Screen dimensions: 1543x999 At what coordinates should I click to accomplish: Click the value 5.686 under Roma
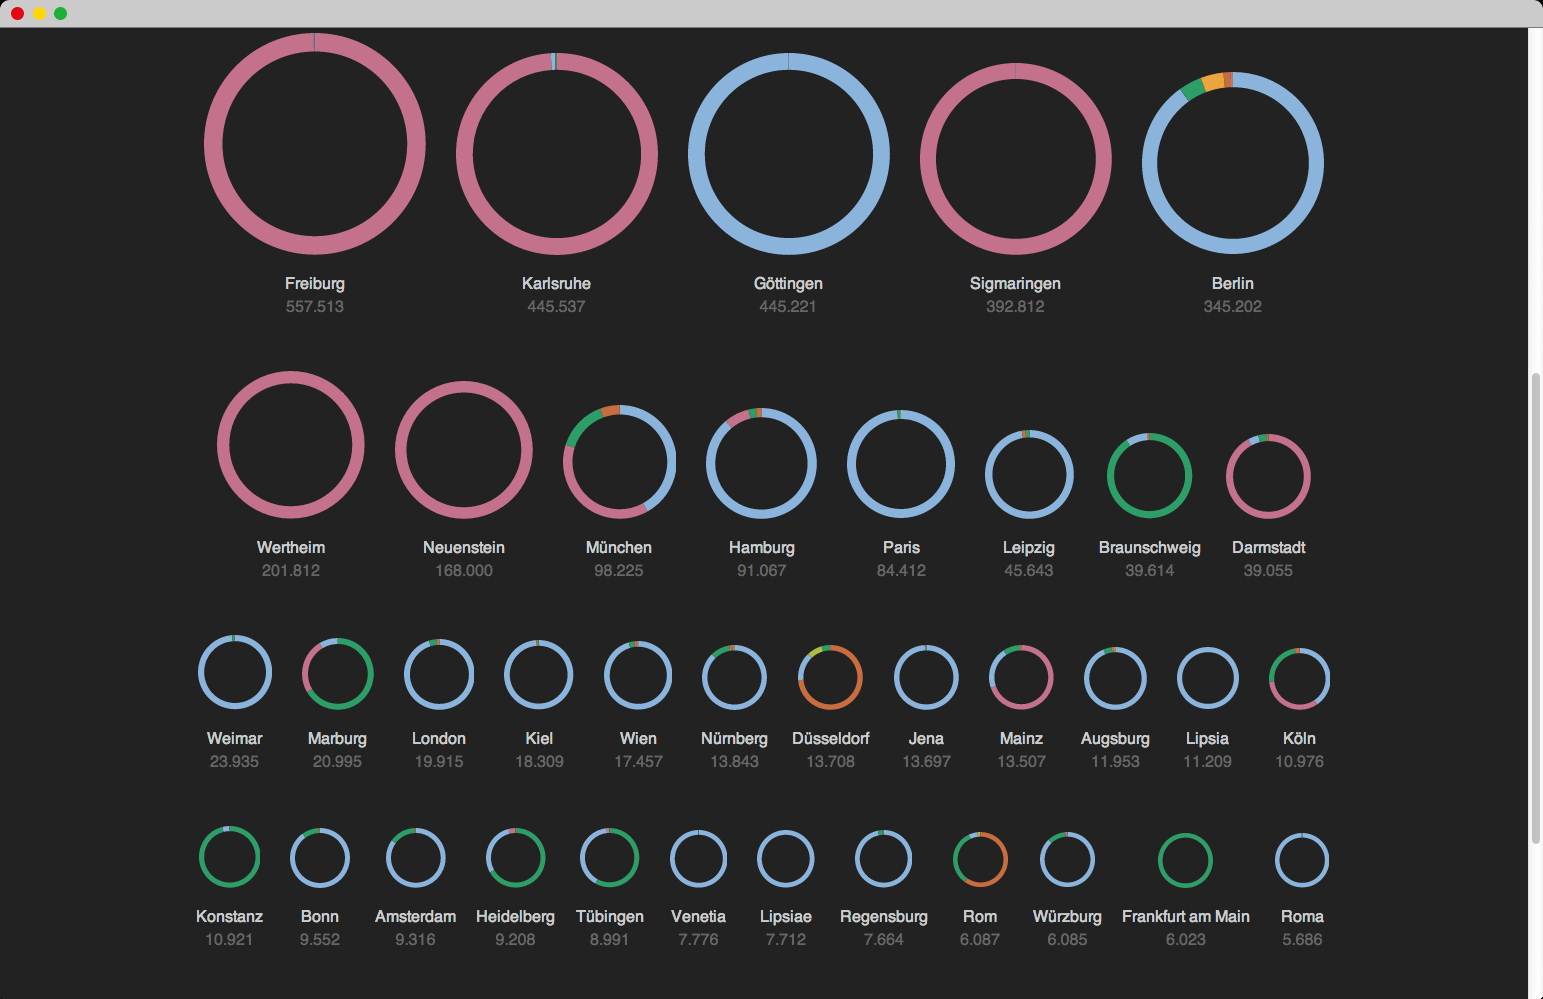1302,940
